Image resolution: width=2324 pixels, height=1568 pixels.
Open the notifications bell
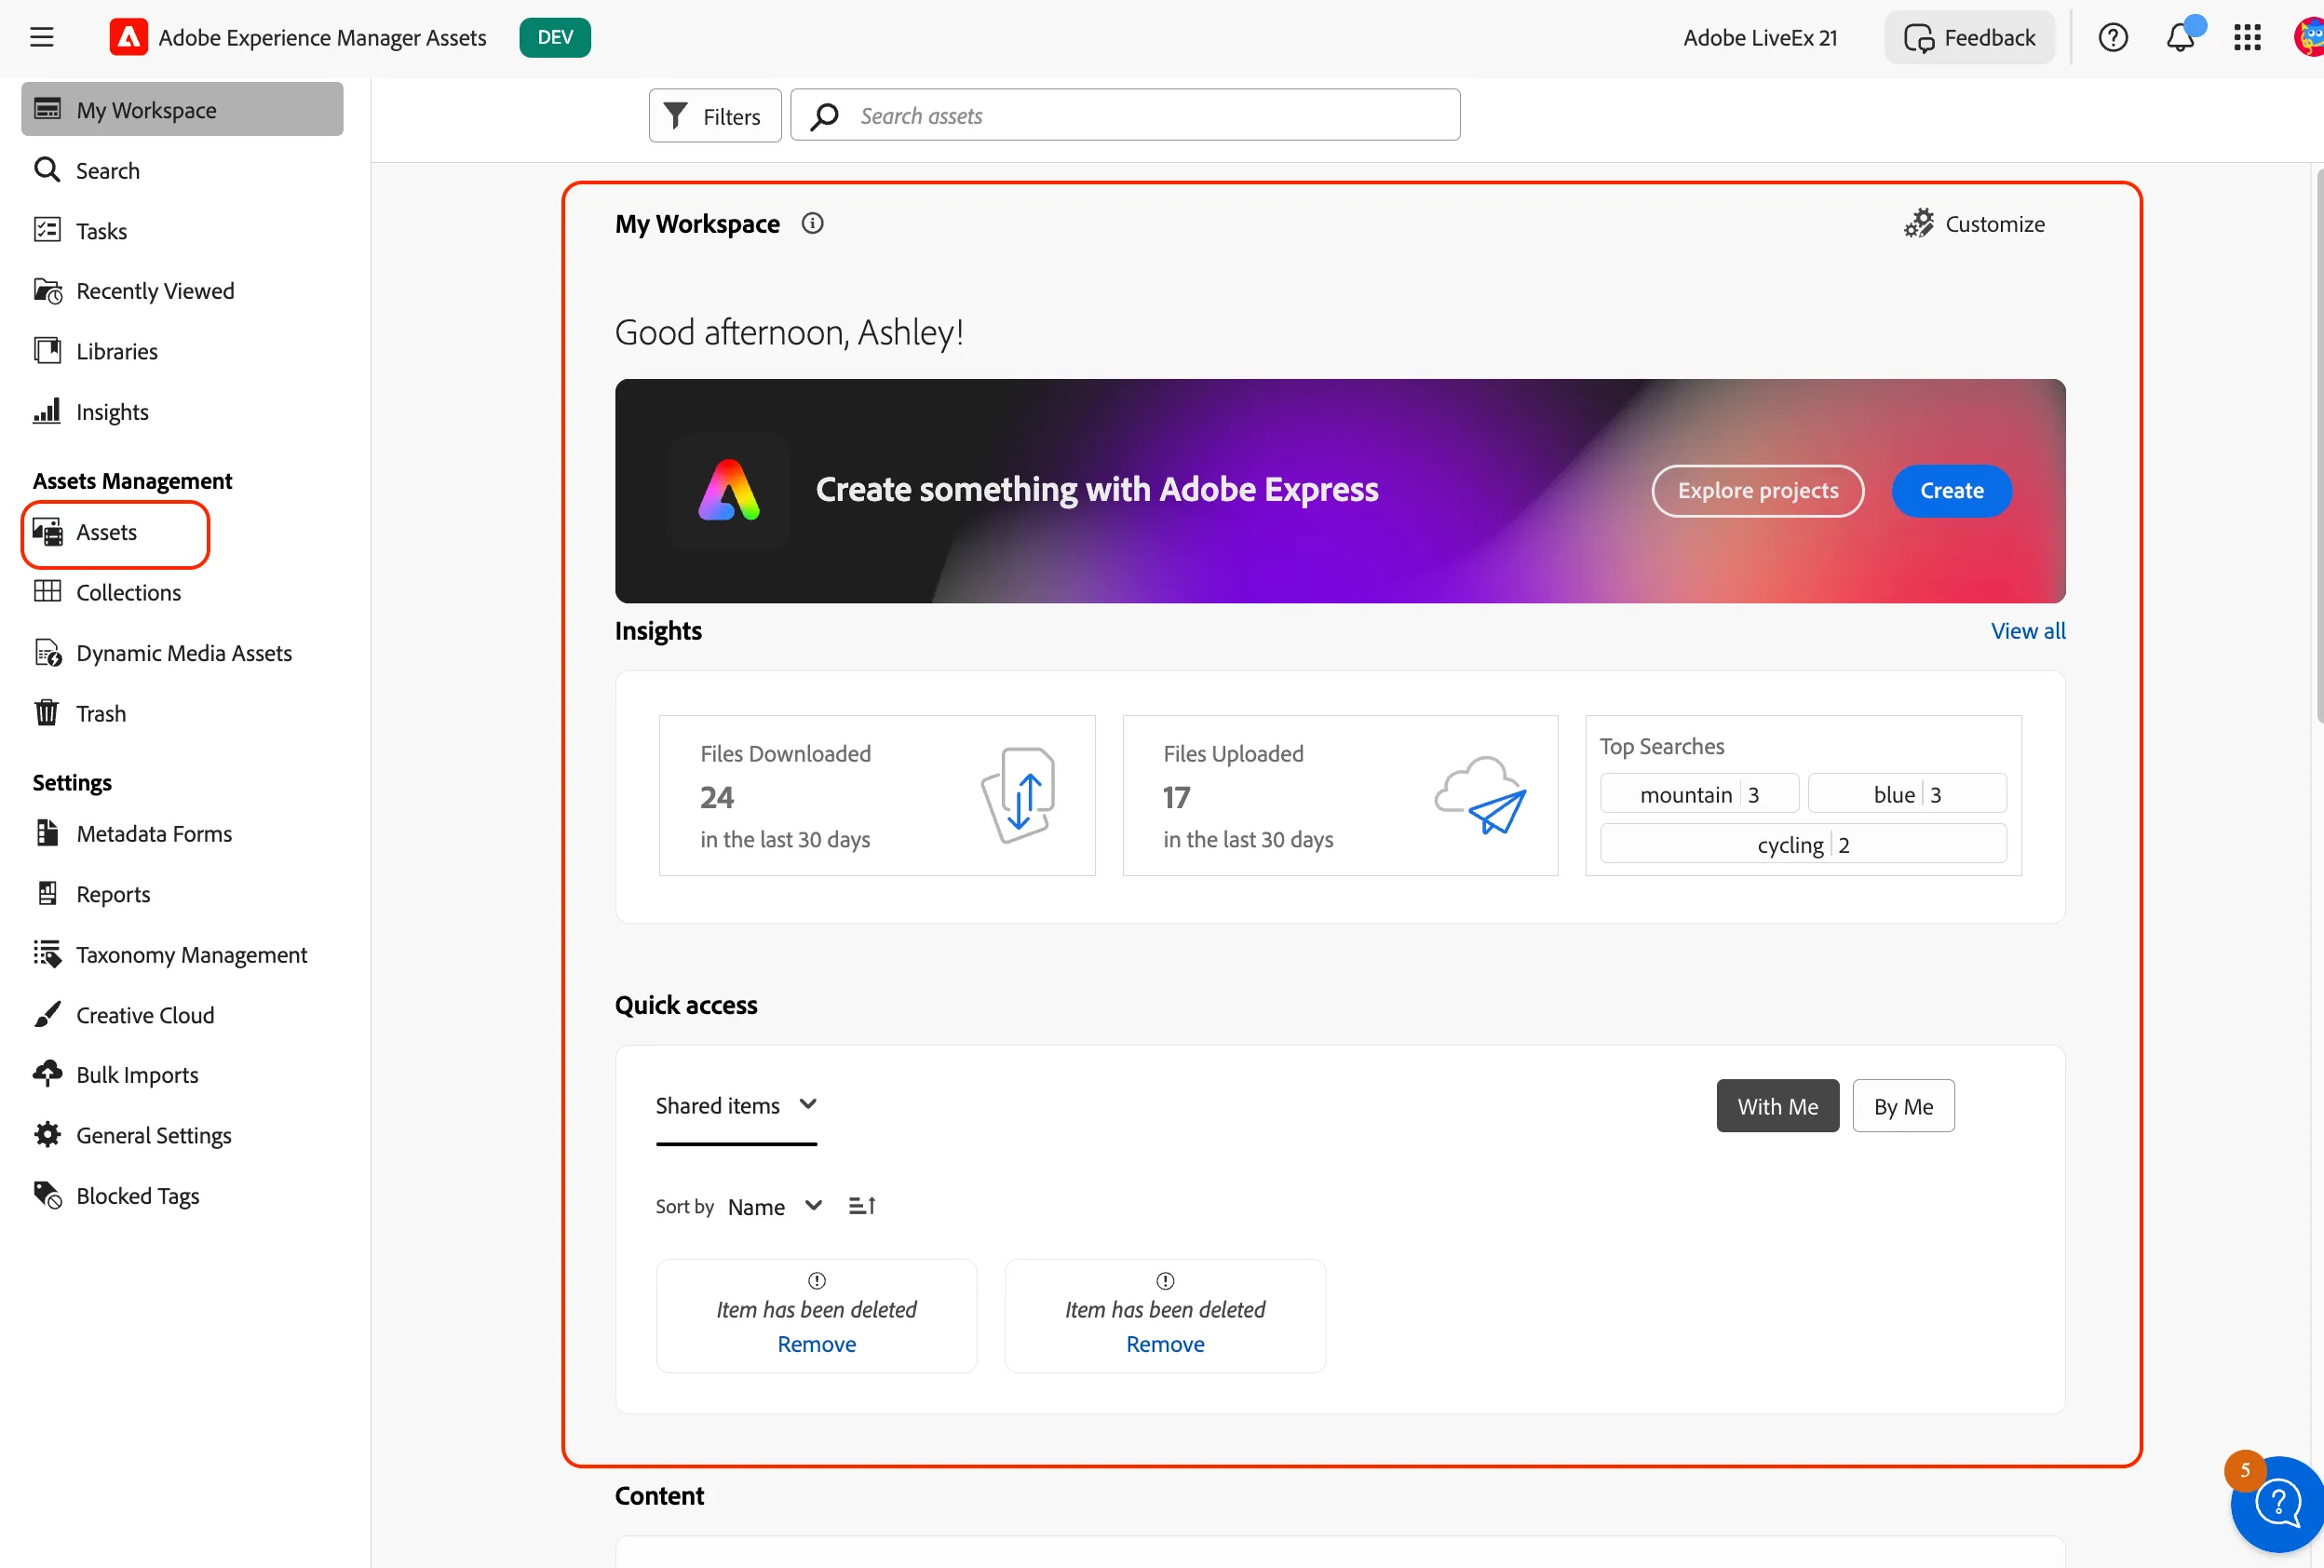(2180, 38)
